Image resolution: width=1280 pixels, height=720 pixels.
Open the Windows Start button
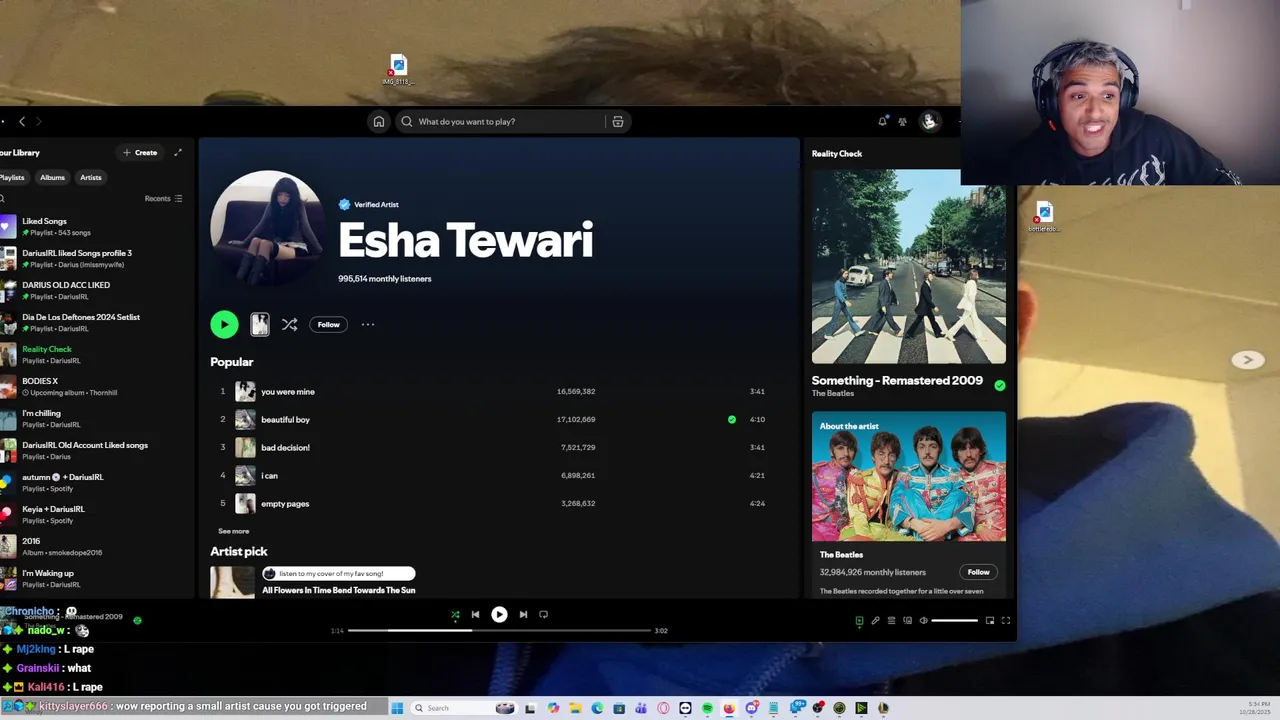397,708
